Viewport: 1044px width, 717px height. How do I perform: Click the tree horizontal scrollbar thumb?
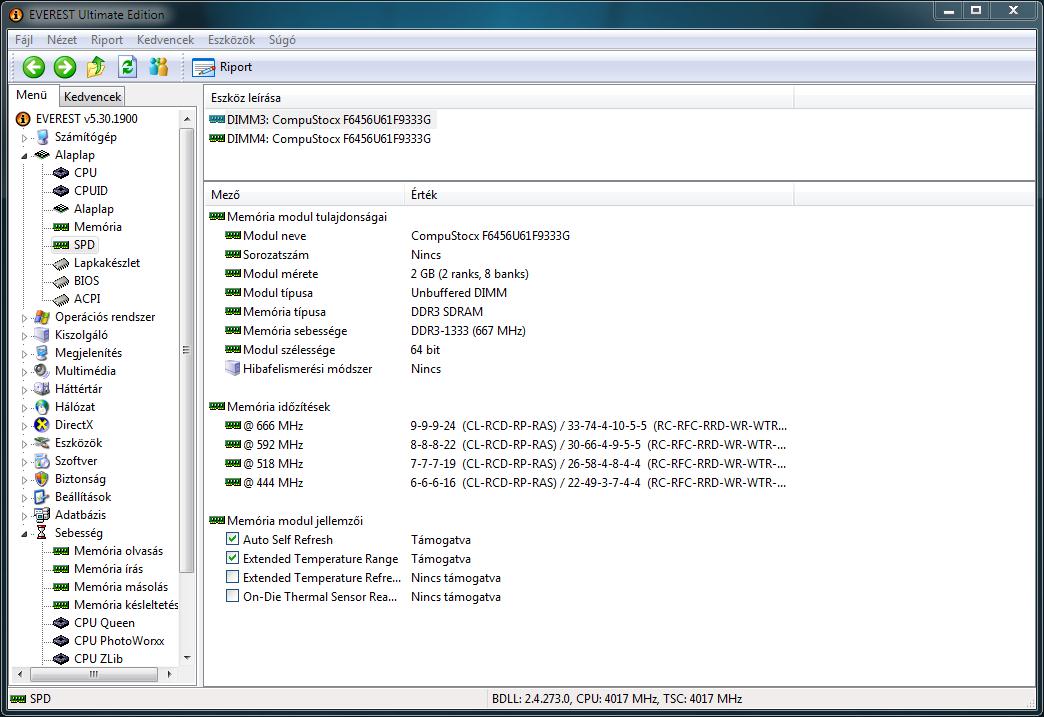click(x=94, y=674)
